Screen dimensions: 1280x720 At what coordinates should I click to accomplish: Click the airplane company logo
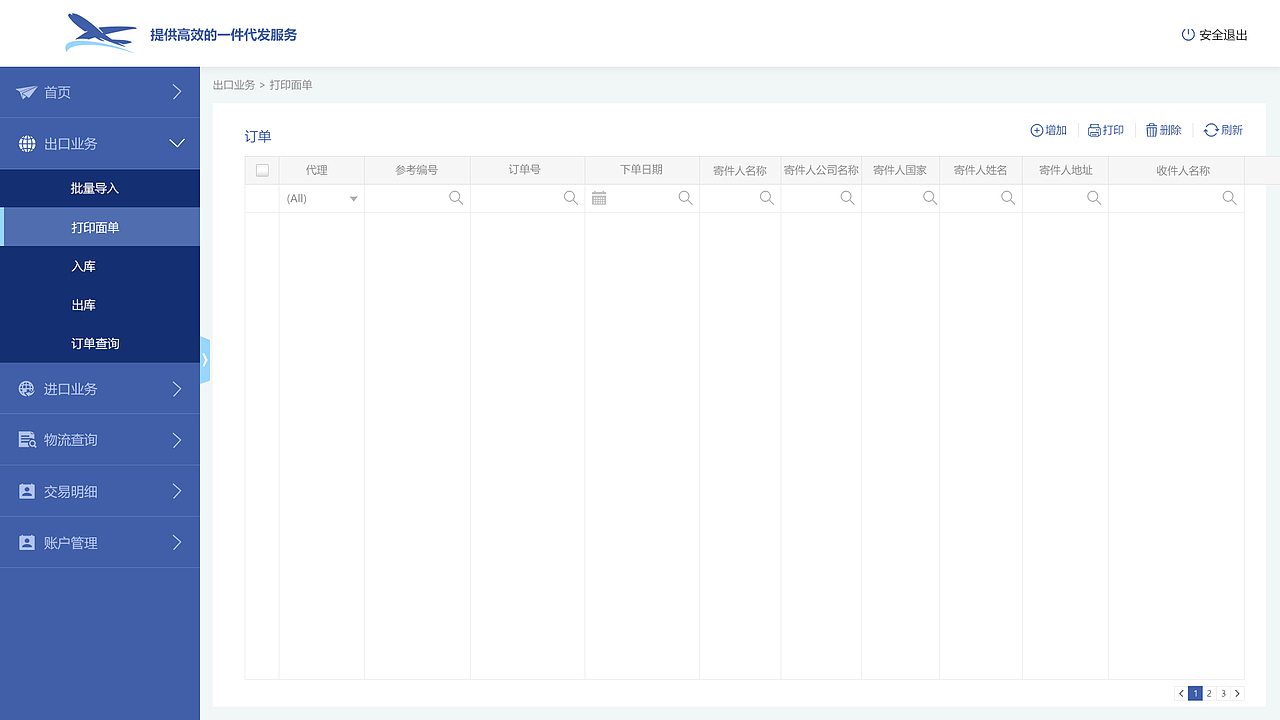pos(101,34)
